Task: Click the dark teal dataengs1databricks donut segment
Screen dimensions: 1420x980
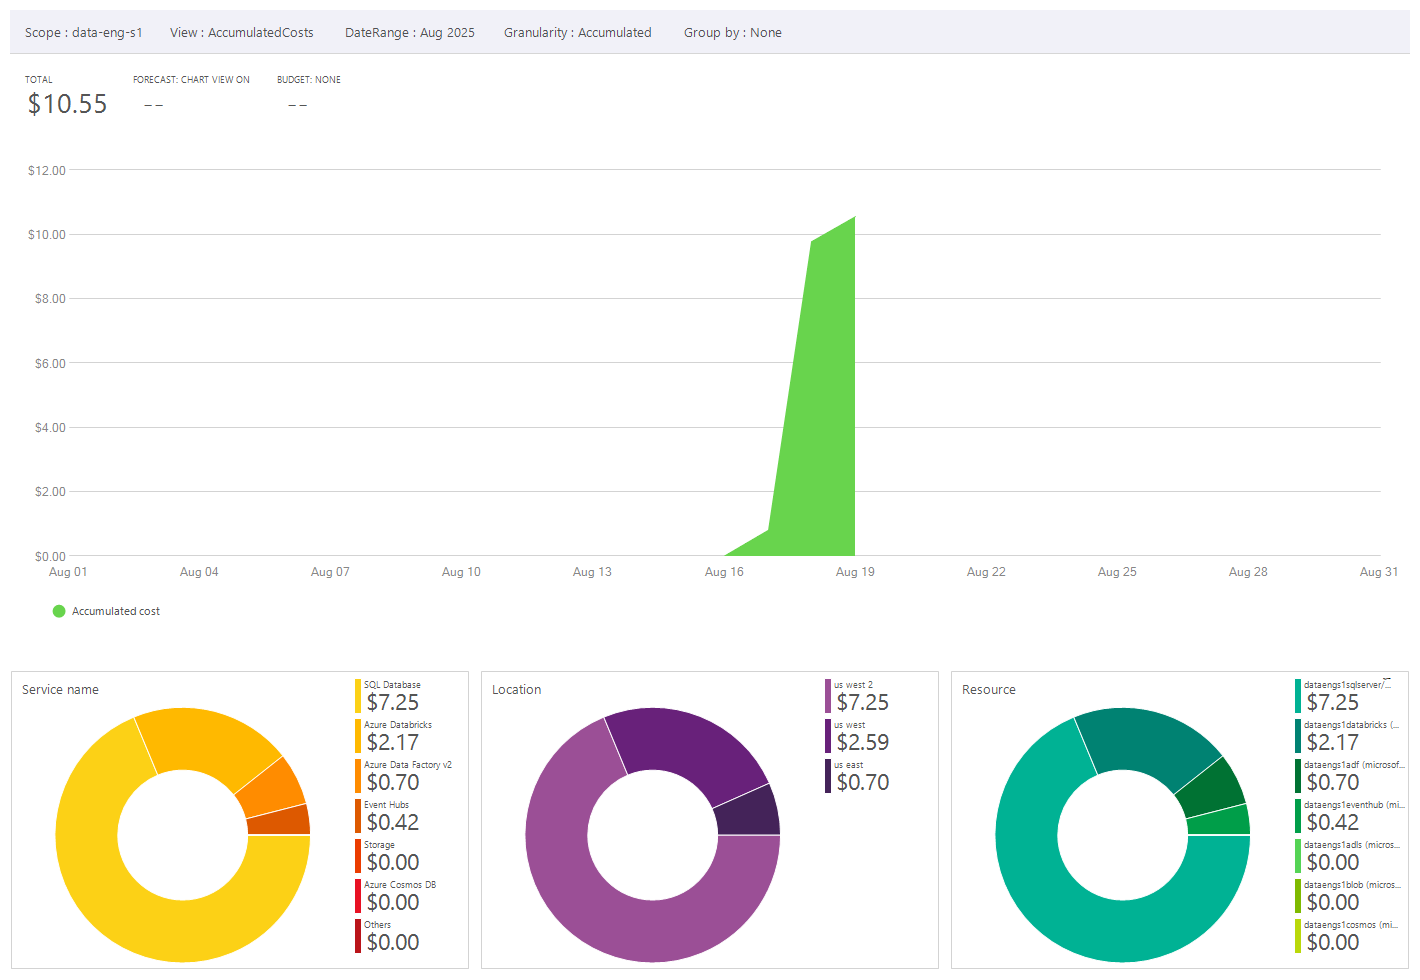Action: pos(1145,741)
